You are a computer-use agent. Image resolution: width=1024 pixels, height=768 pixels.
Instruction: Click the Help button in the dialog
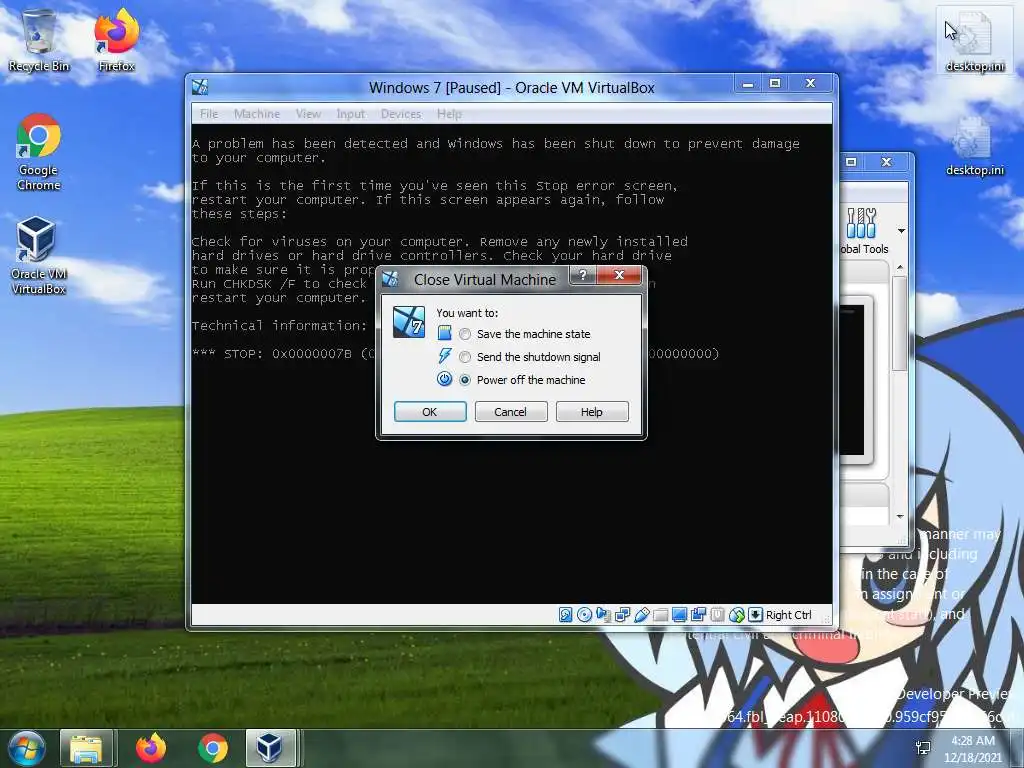(592, 411)
